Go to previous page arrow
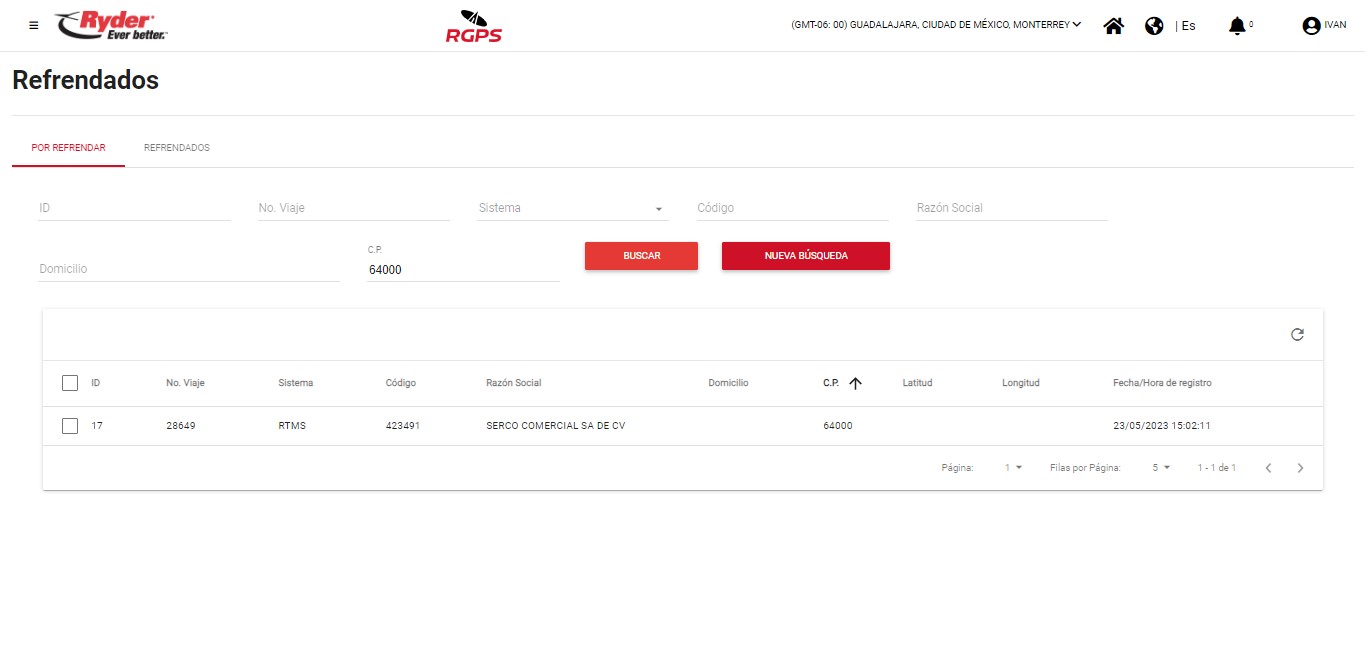The width and height of the screenshot is (1365, 656). click(x=1268, y=468)
